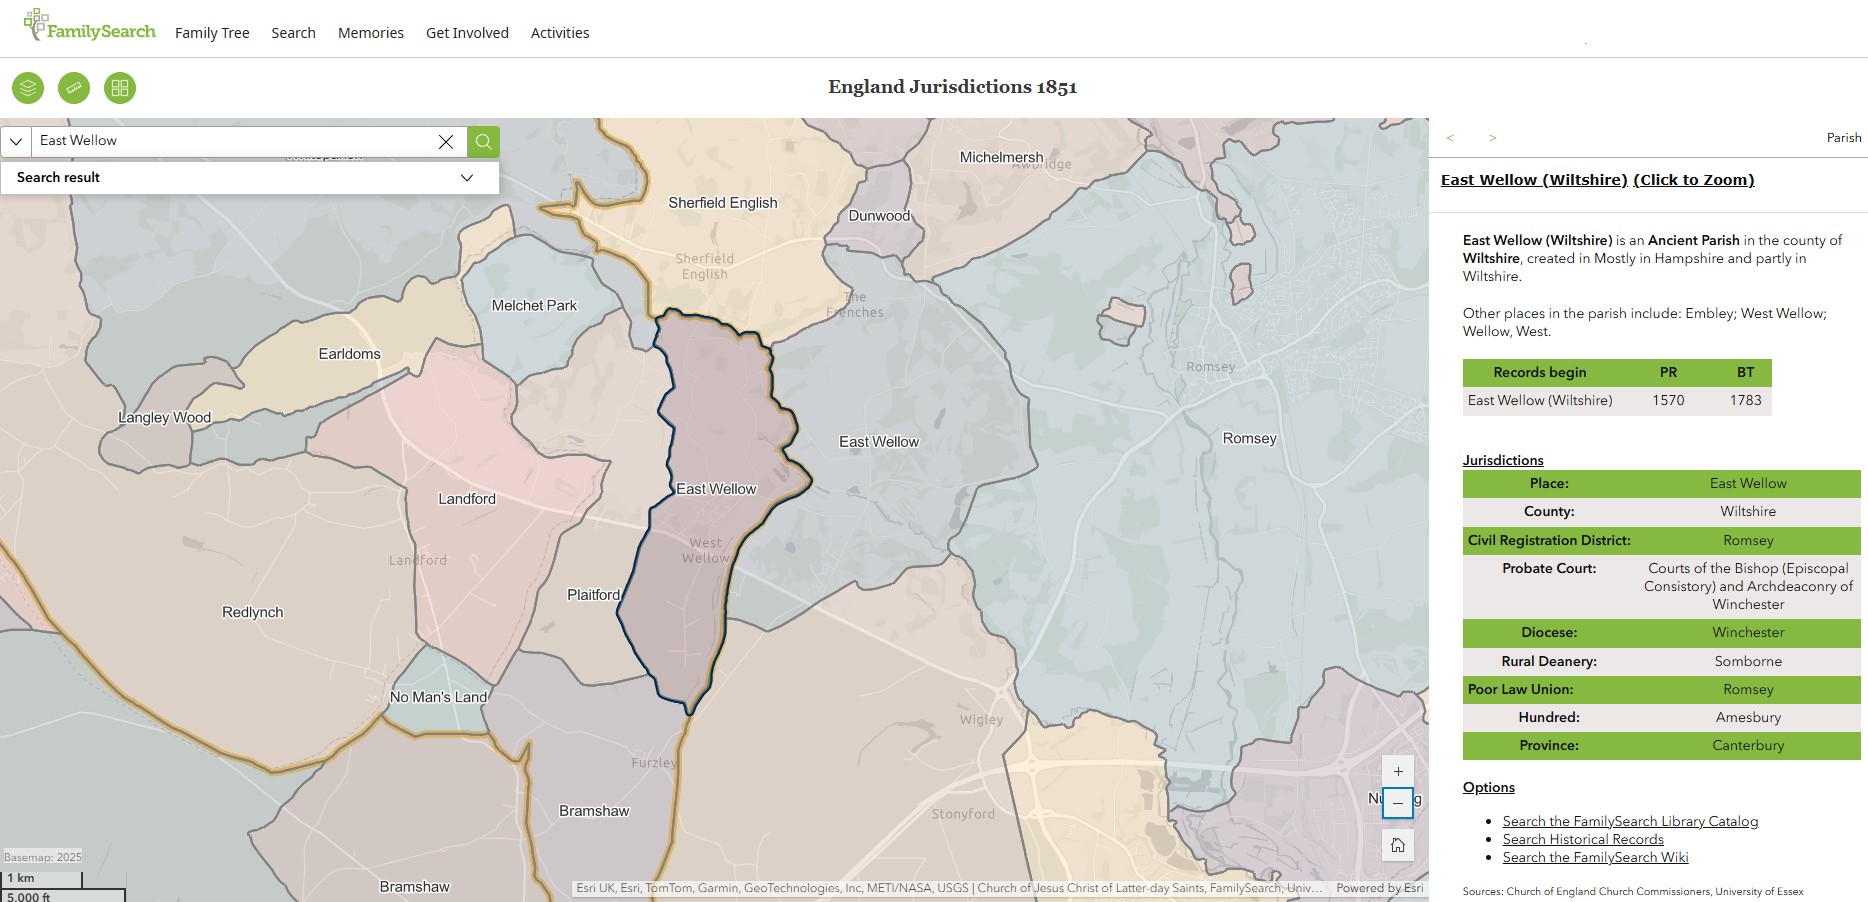1868x902 pixels.
Task: Expand the Search result panel
Action: pos(466,178)
